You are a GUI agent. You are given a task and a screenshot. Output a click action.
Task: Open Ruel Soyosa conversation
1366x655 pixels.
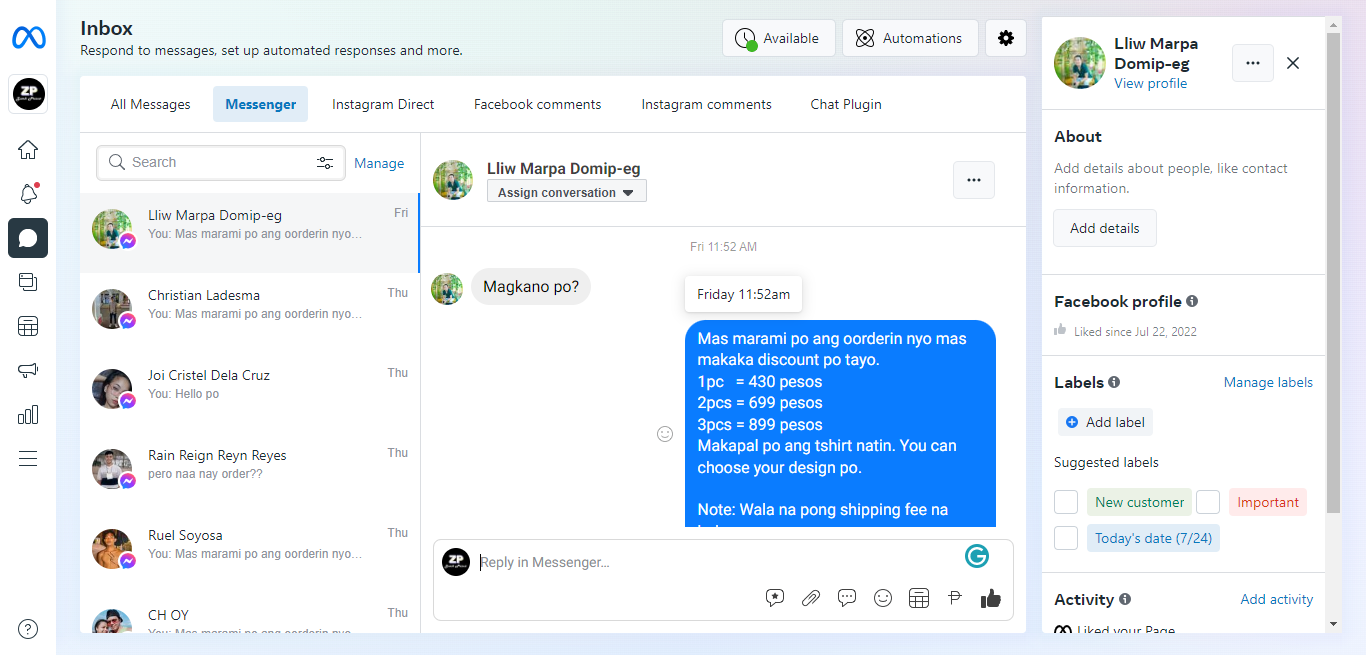click(x=250, y=553)
